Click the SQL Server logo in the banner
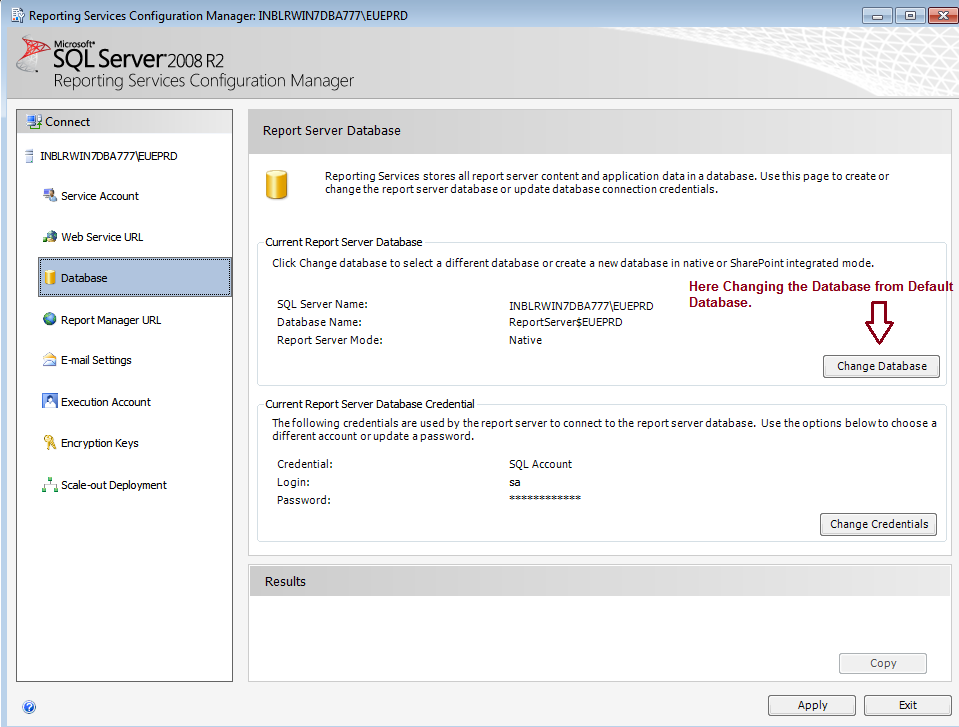The image size is (959, 727). point(32,54)
